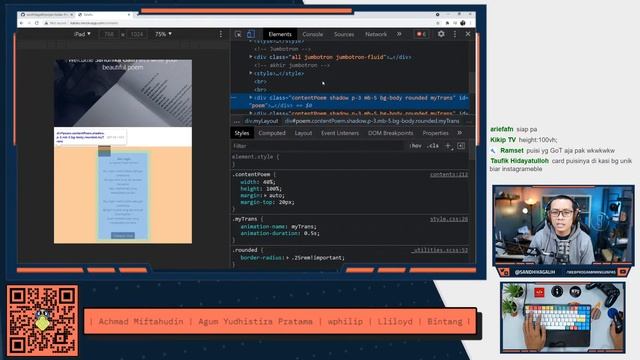Open the _utilities.scss source link
This screenshot has width=640, height=360.
pos(440,250)
